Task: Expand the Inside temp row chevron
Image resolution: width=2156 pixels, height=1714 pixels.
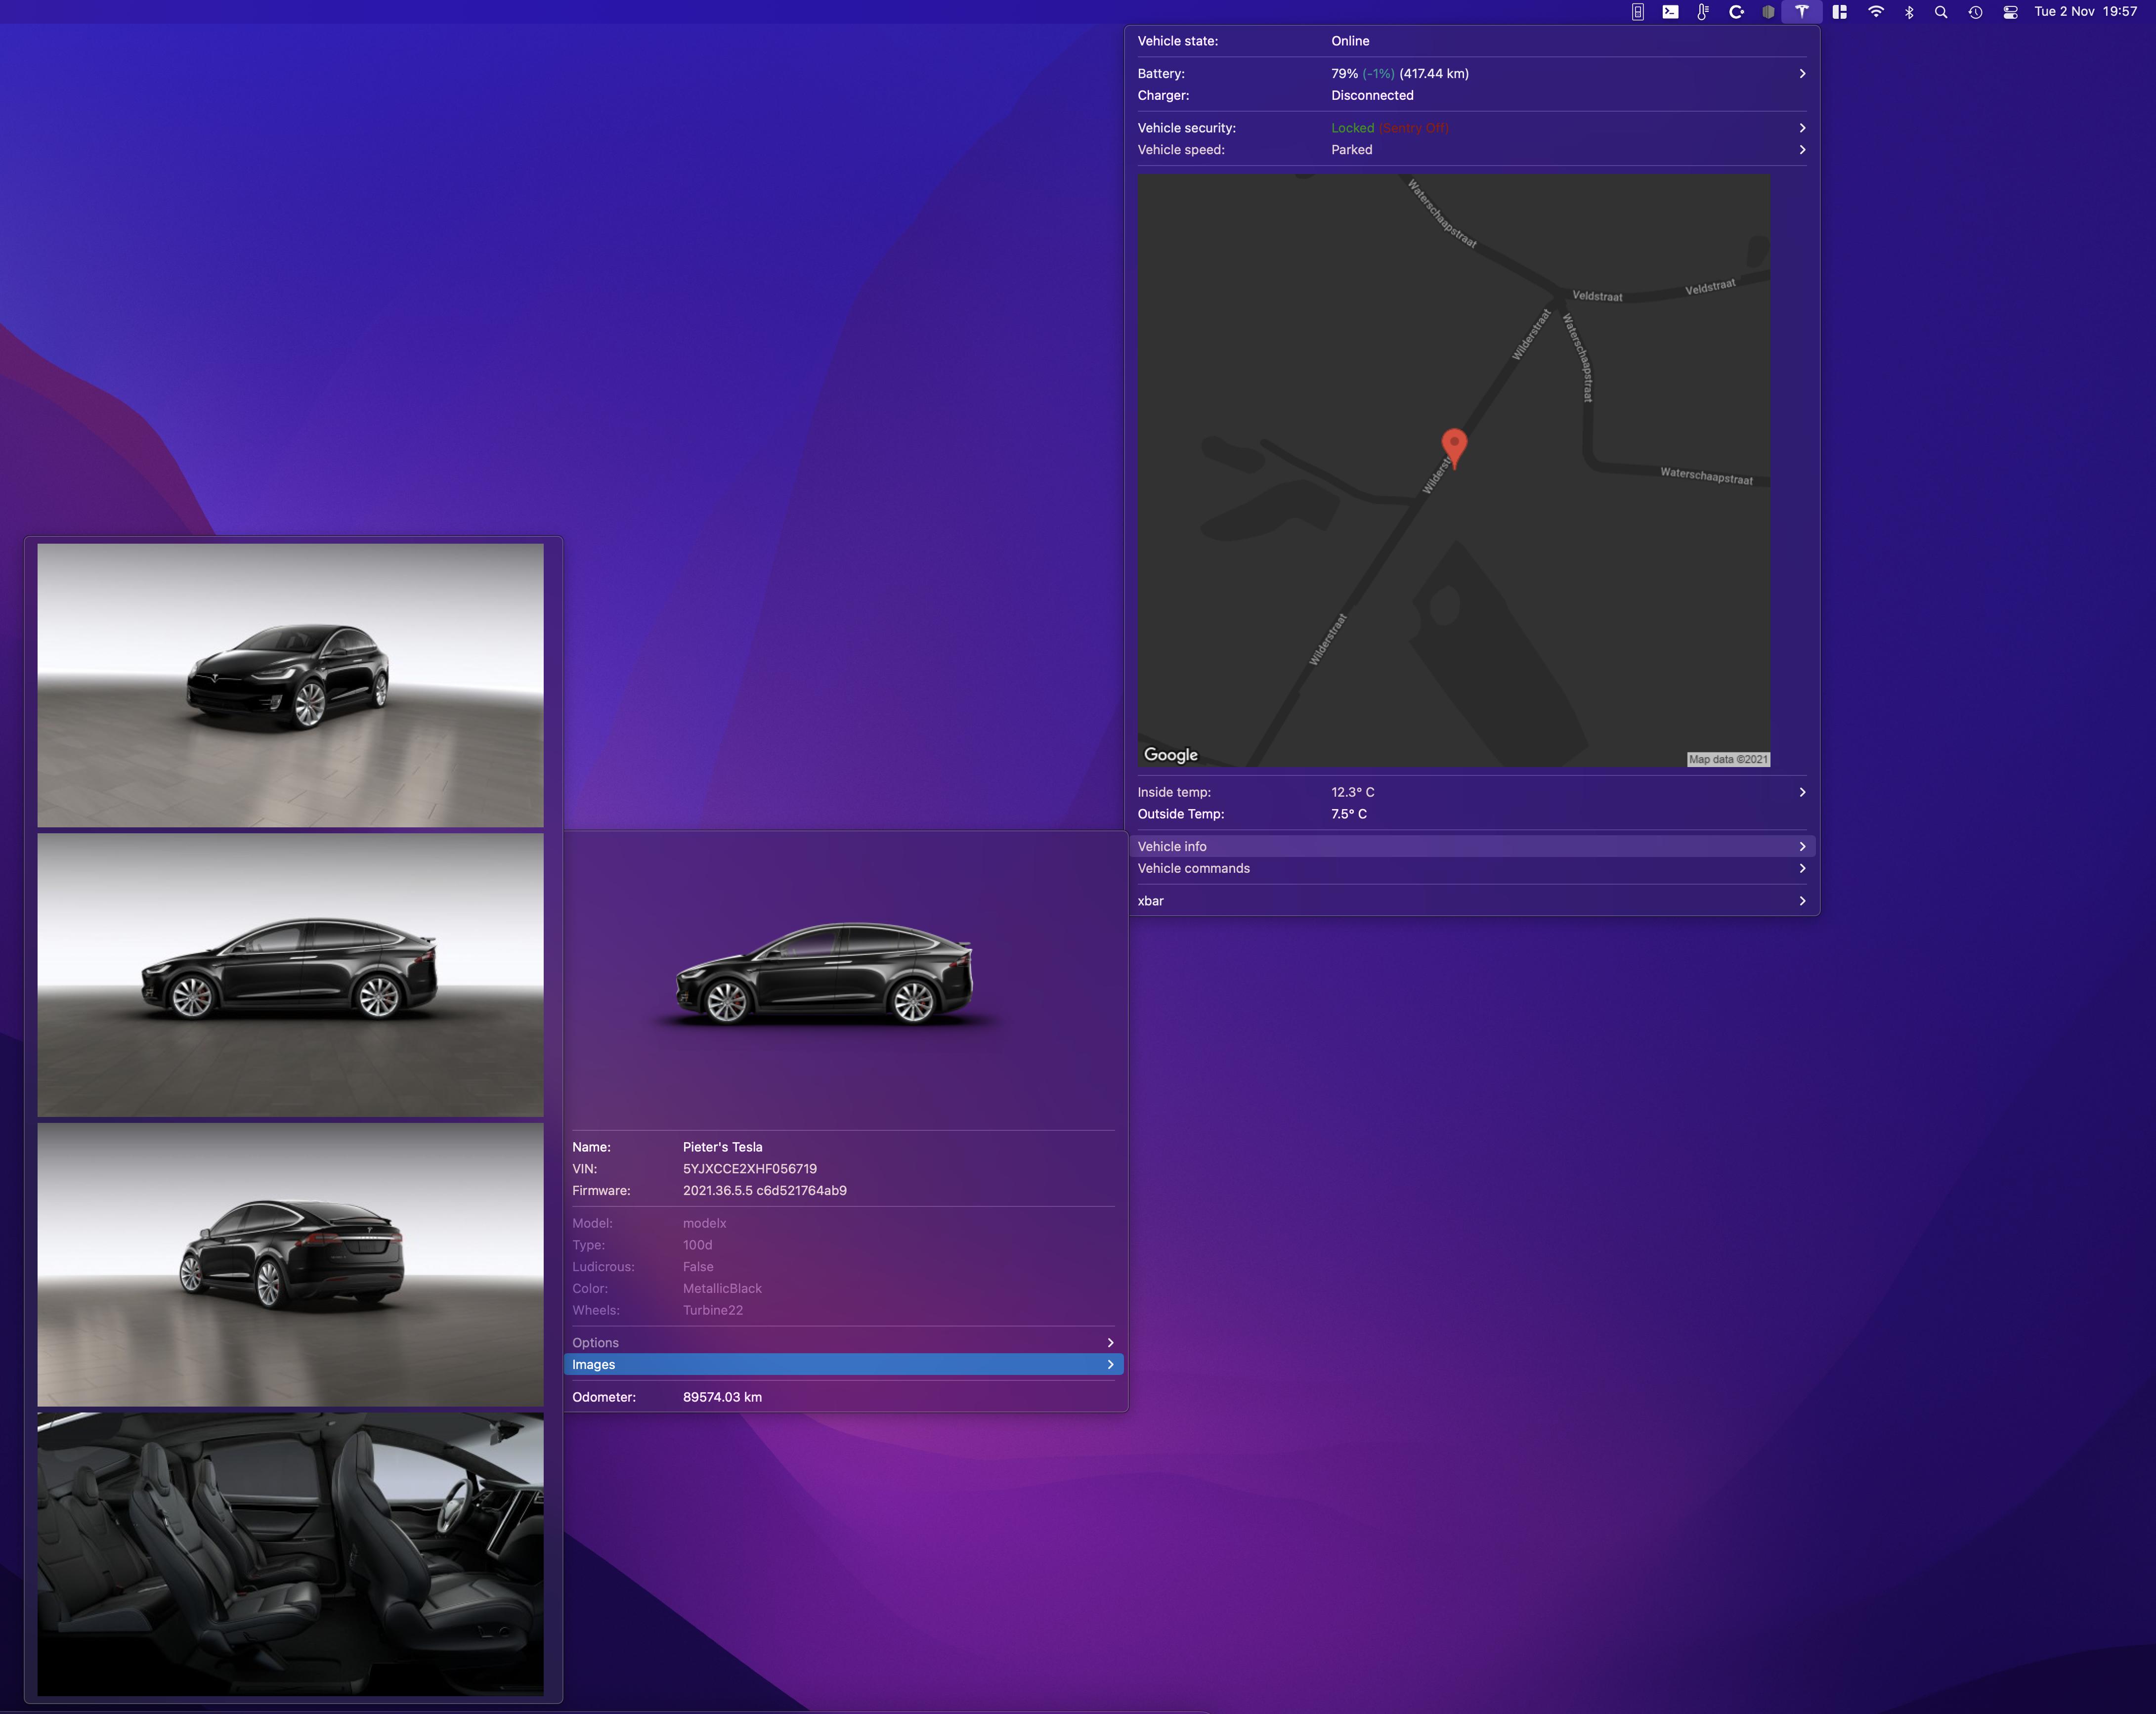Action: [x=1802, y=792]
